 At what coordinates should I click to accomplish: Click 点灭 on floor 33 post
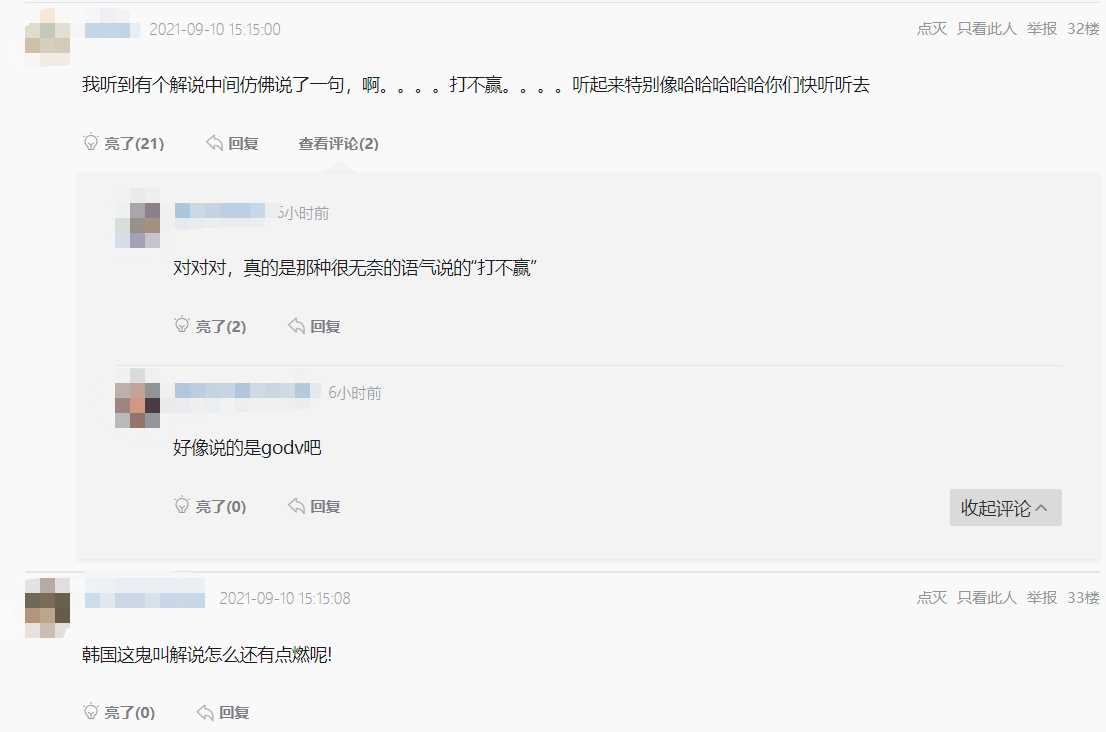pos(932,598)
